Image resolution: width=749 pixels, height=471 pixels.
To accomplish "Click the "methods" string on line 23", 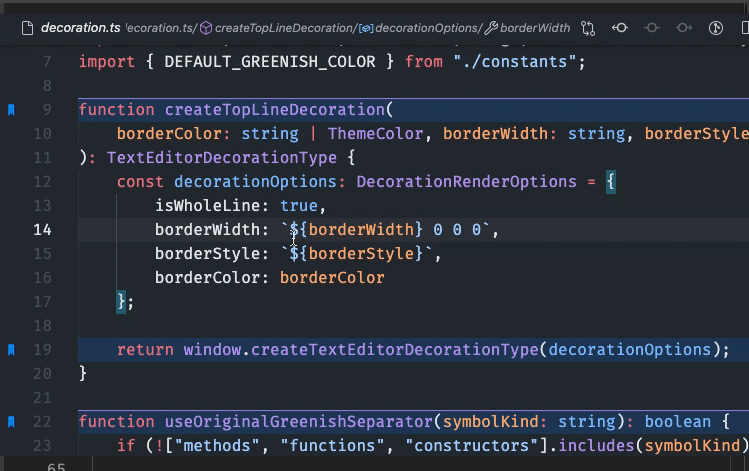I will pos(217,446).
